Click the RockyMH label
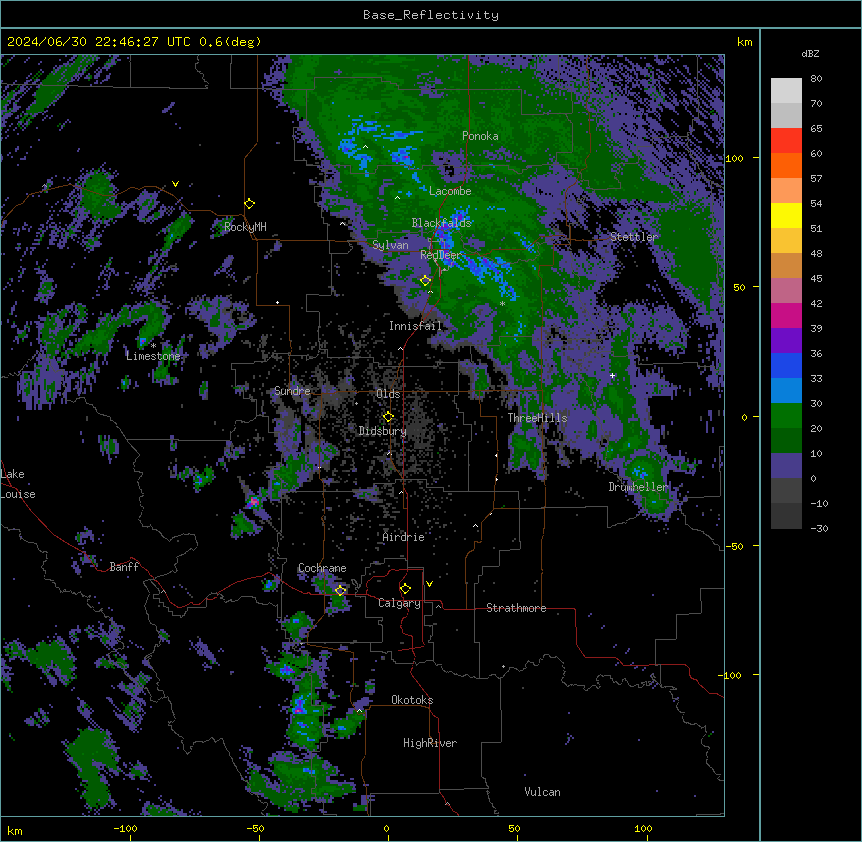862x842 pixels. click(x=245, y=227)
